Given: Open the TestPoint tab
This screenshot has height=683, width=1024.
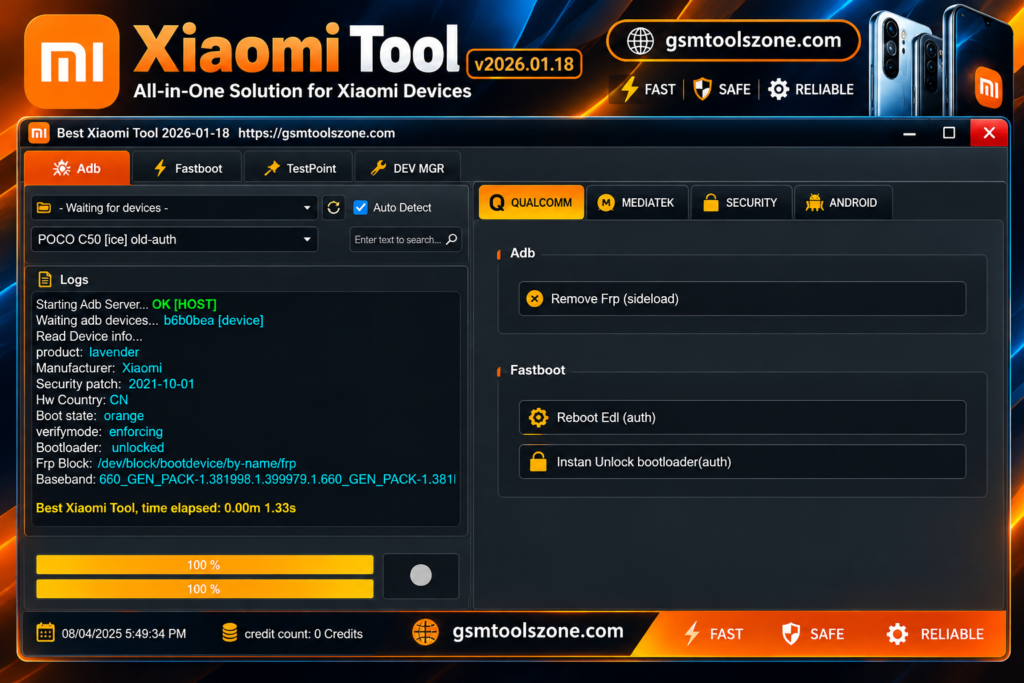Looking at the screenshot, I should coord(299,168).
